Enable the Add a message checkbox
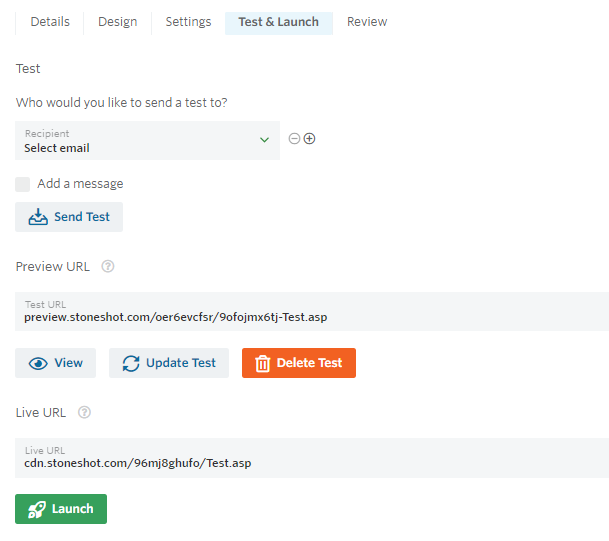 coord(23,184)
